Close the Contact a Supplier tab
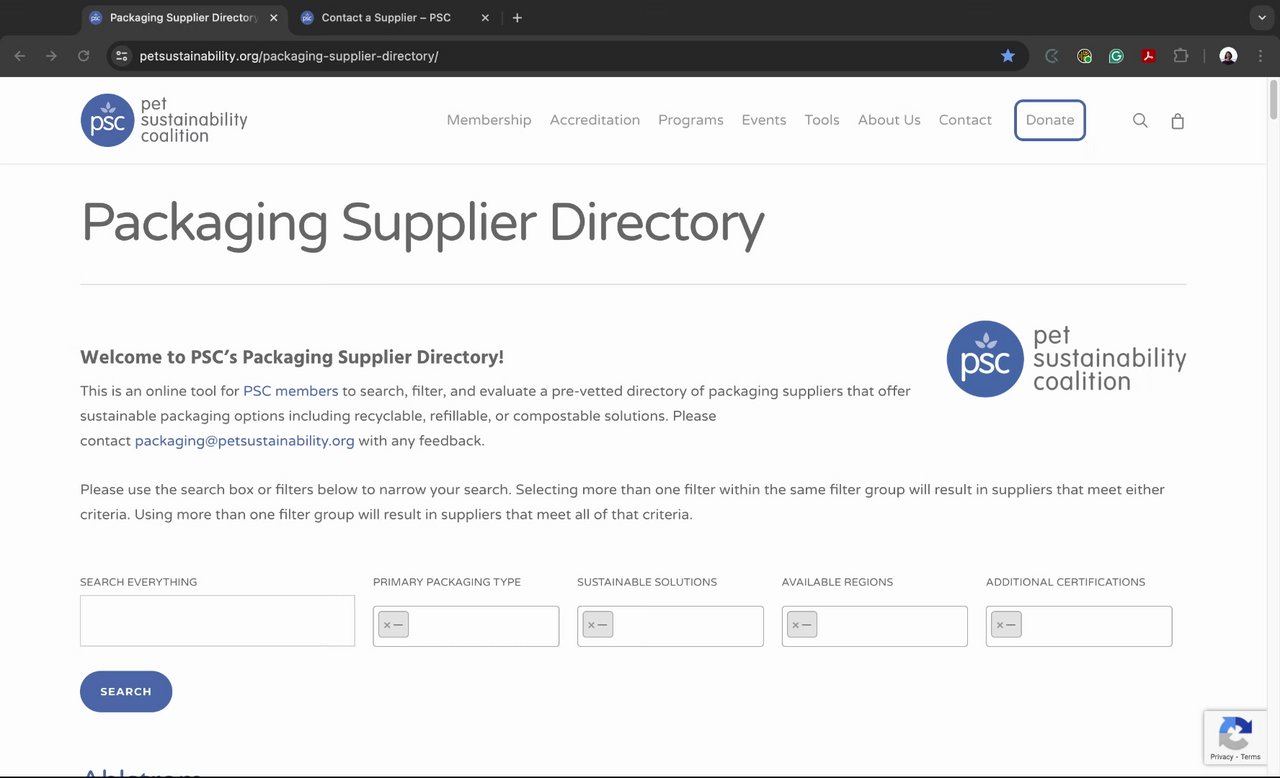 [x=485, y=18]
